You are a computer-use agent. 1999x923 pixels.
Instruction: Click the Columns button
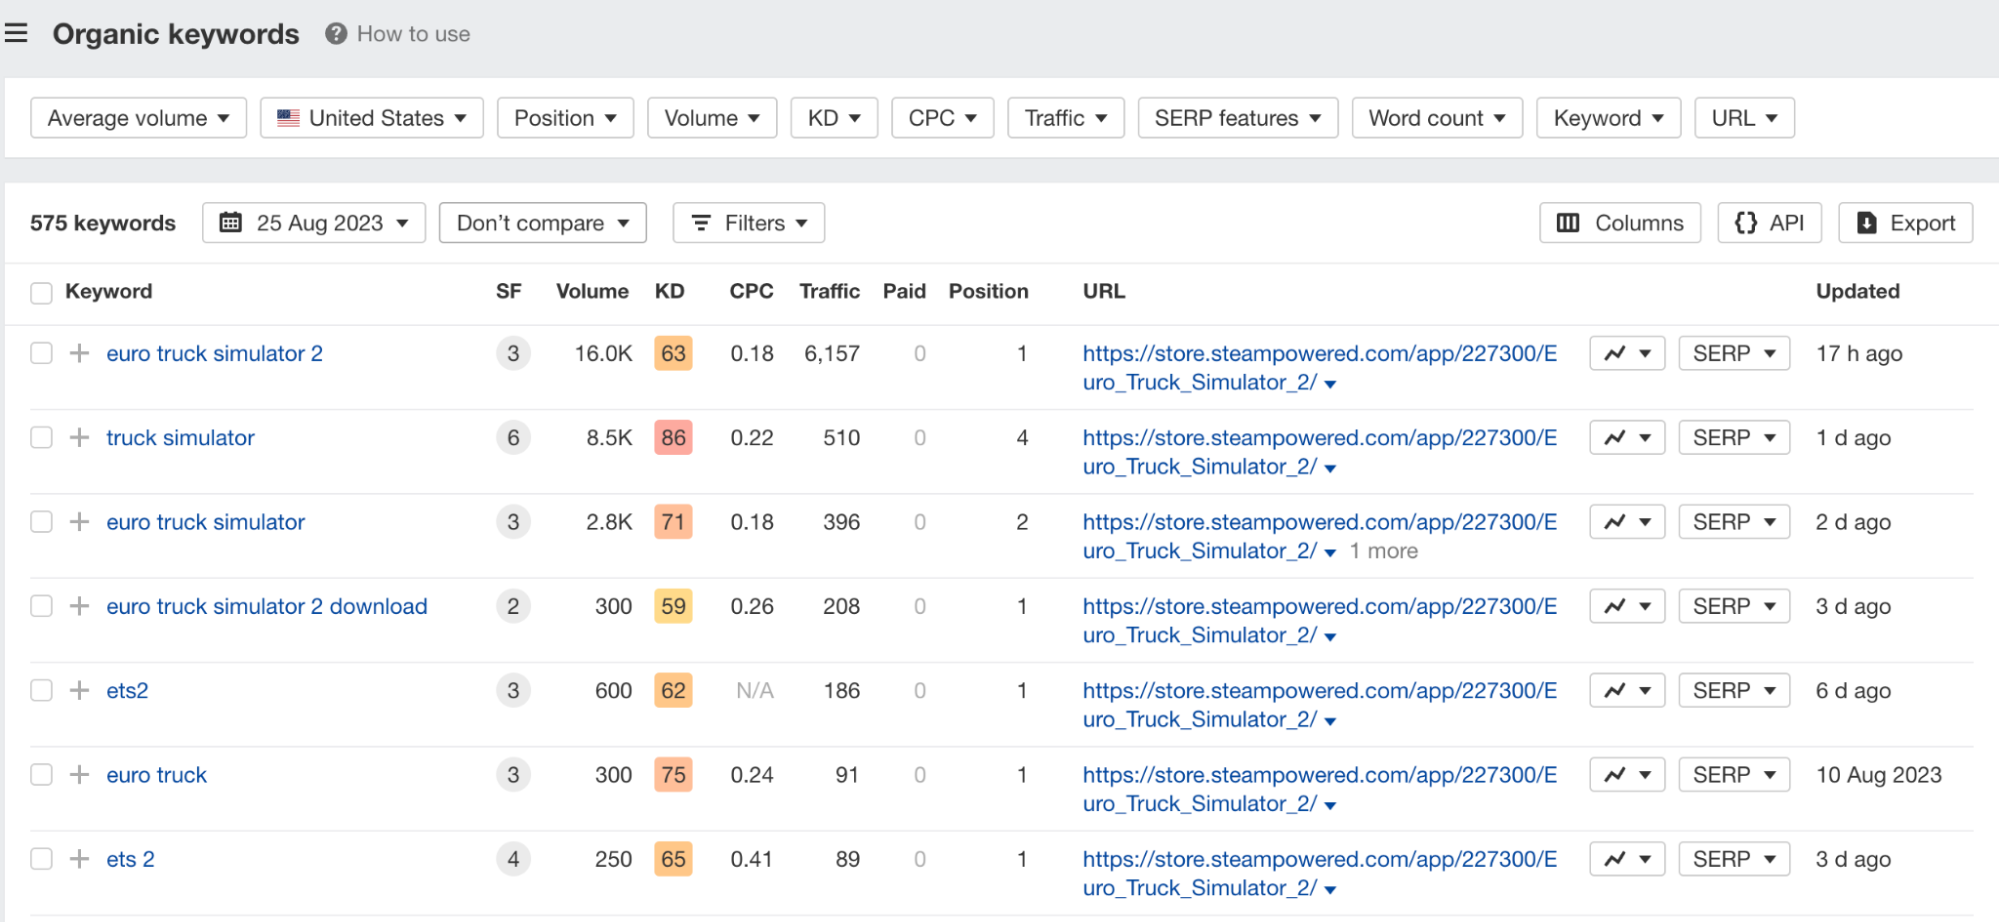(x=1620, y=223)
